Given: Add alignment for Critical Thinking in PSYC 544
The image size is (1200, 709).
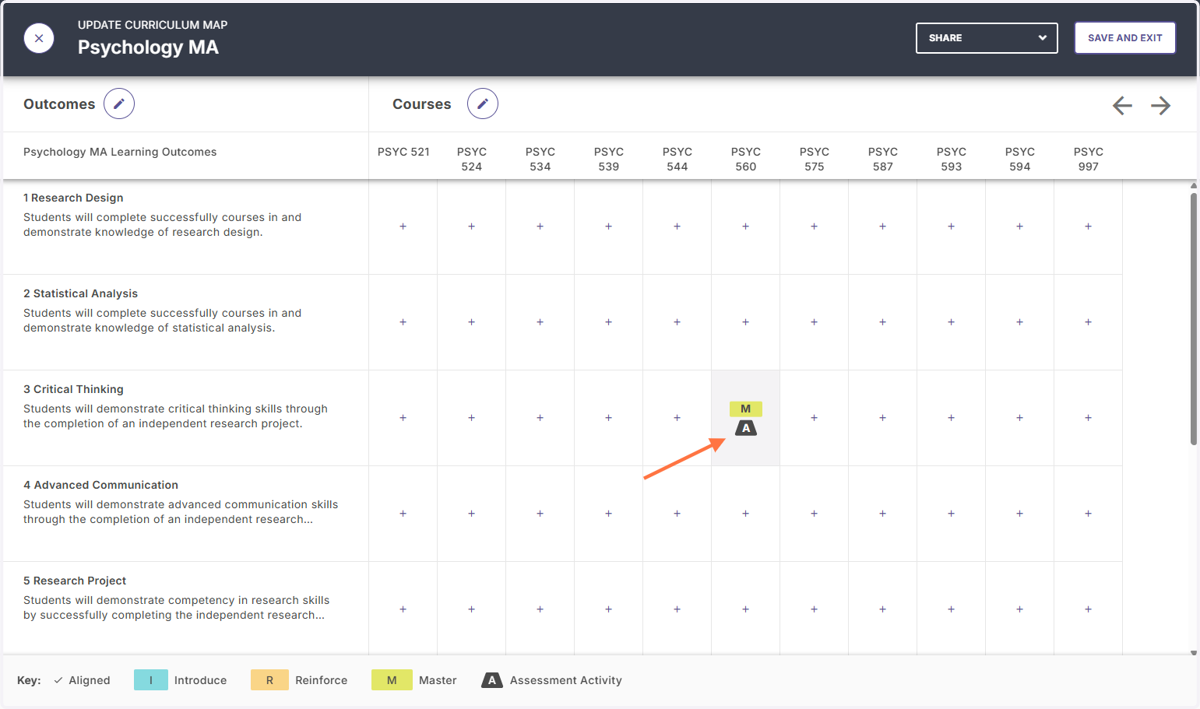Looking at the screenshot, I should (677, 418).
